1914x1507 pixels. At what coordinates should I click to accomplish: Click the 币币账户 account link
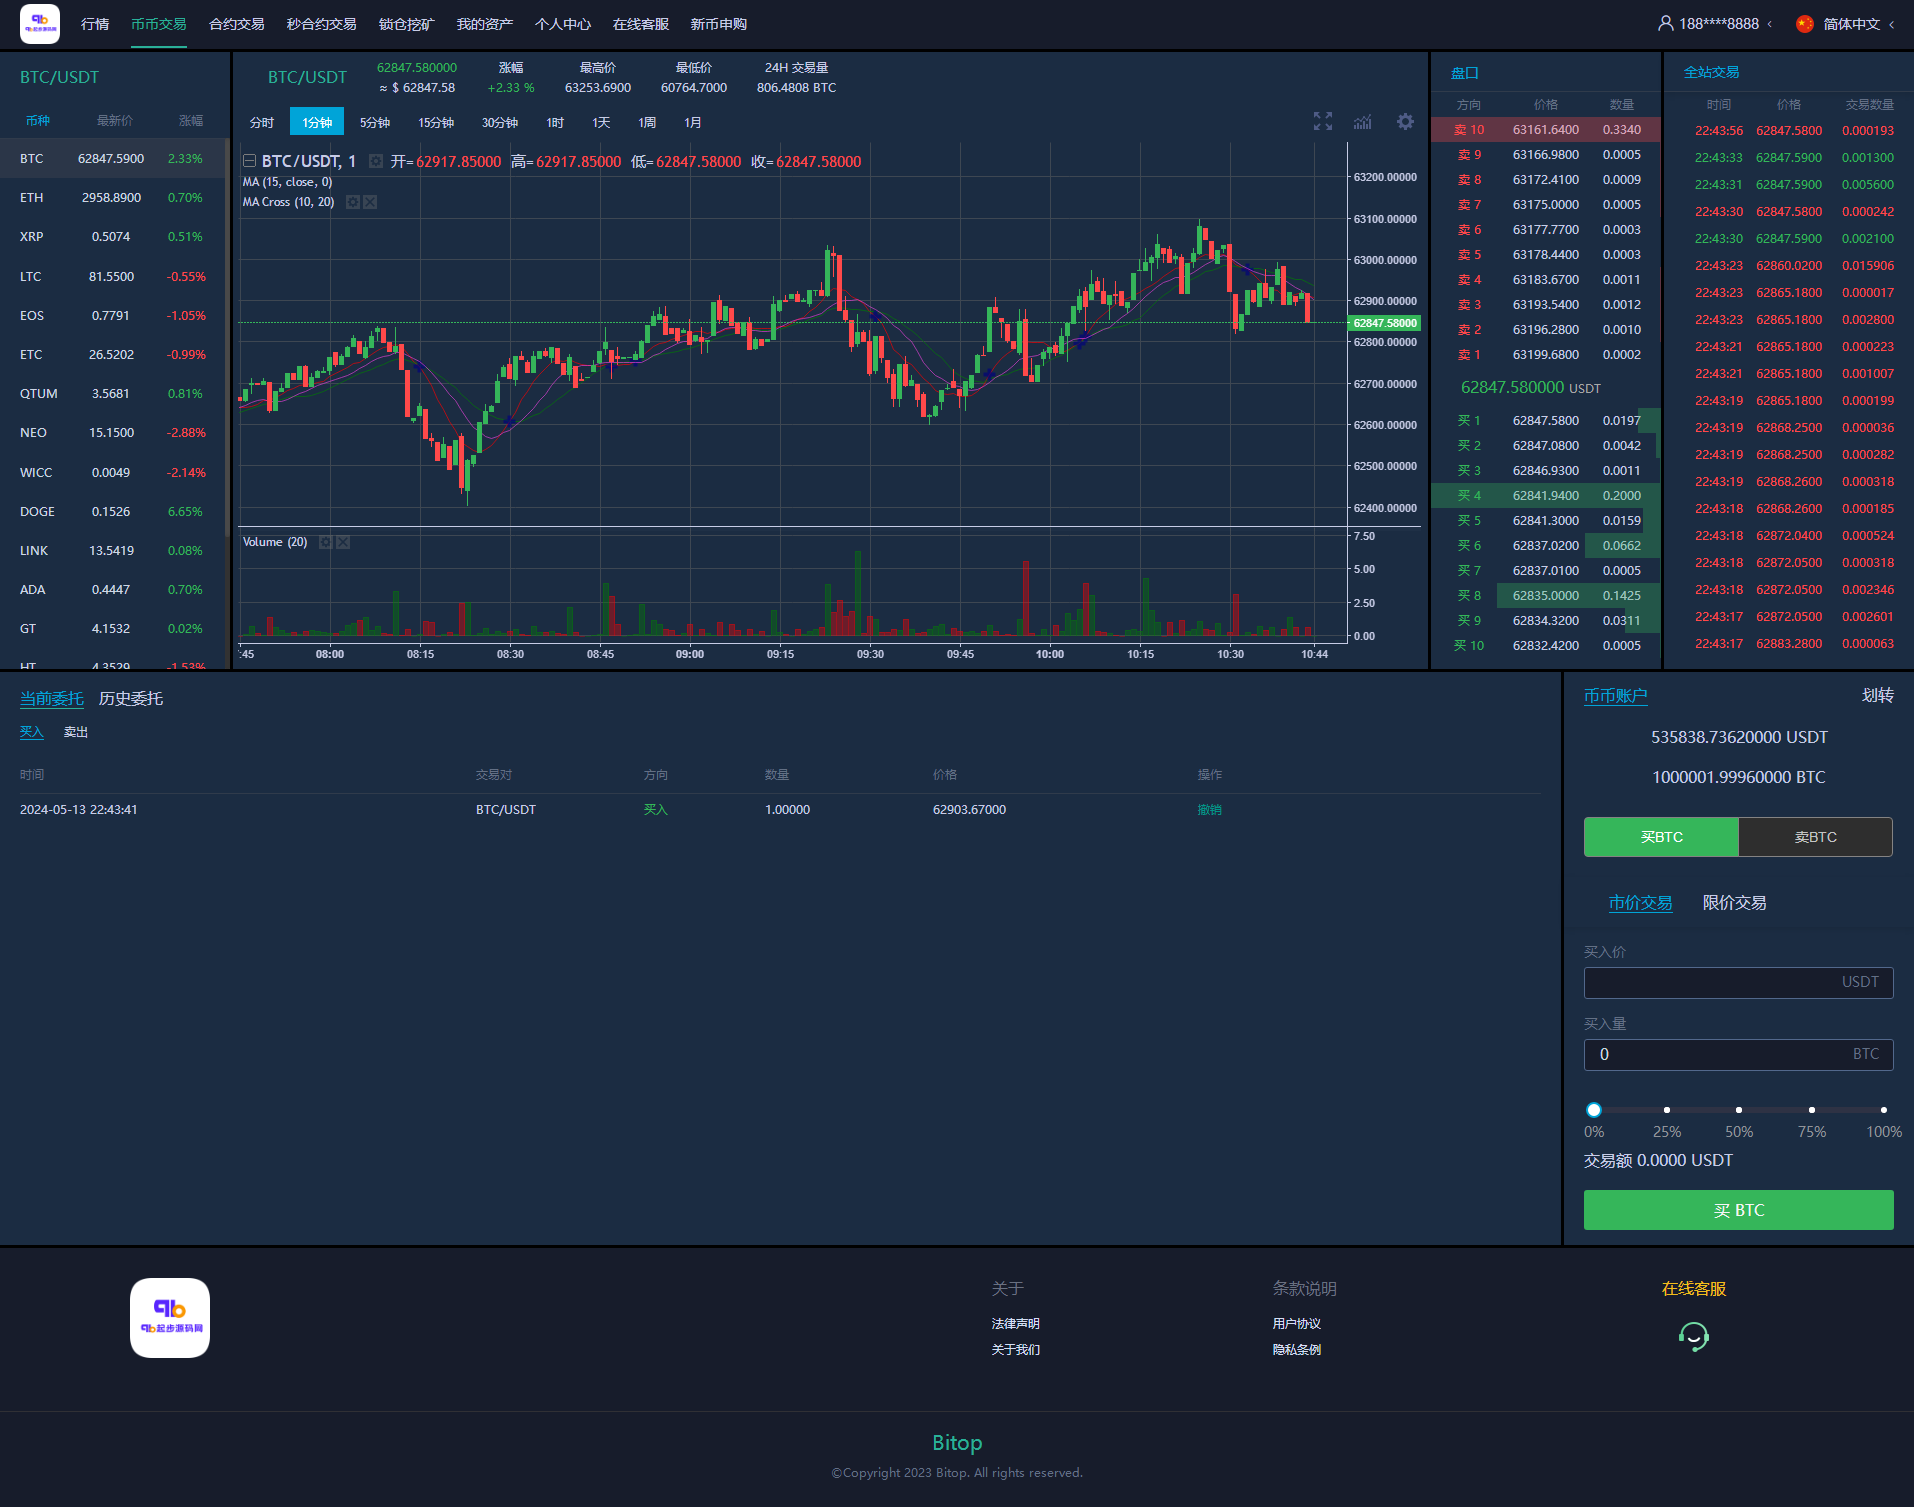coord(1615,696)
